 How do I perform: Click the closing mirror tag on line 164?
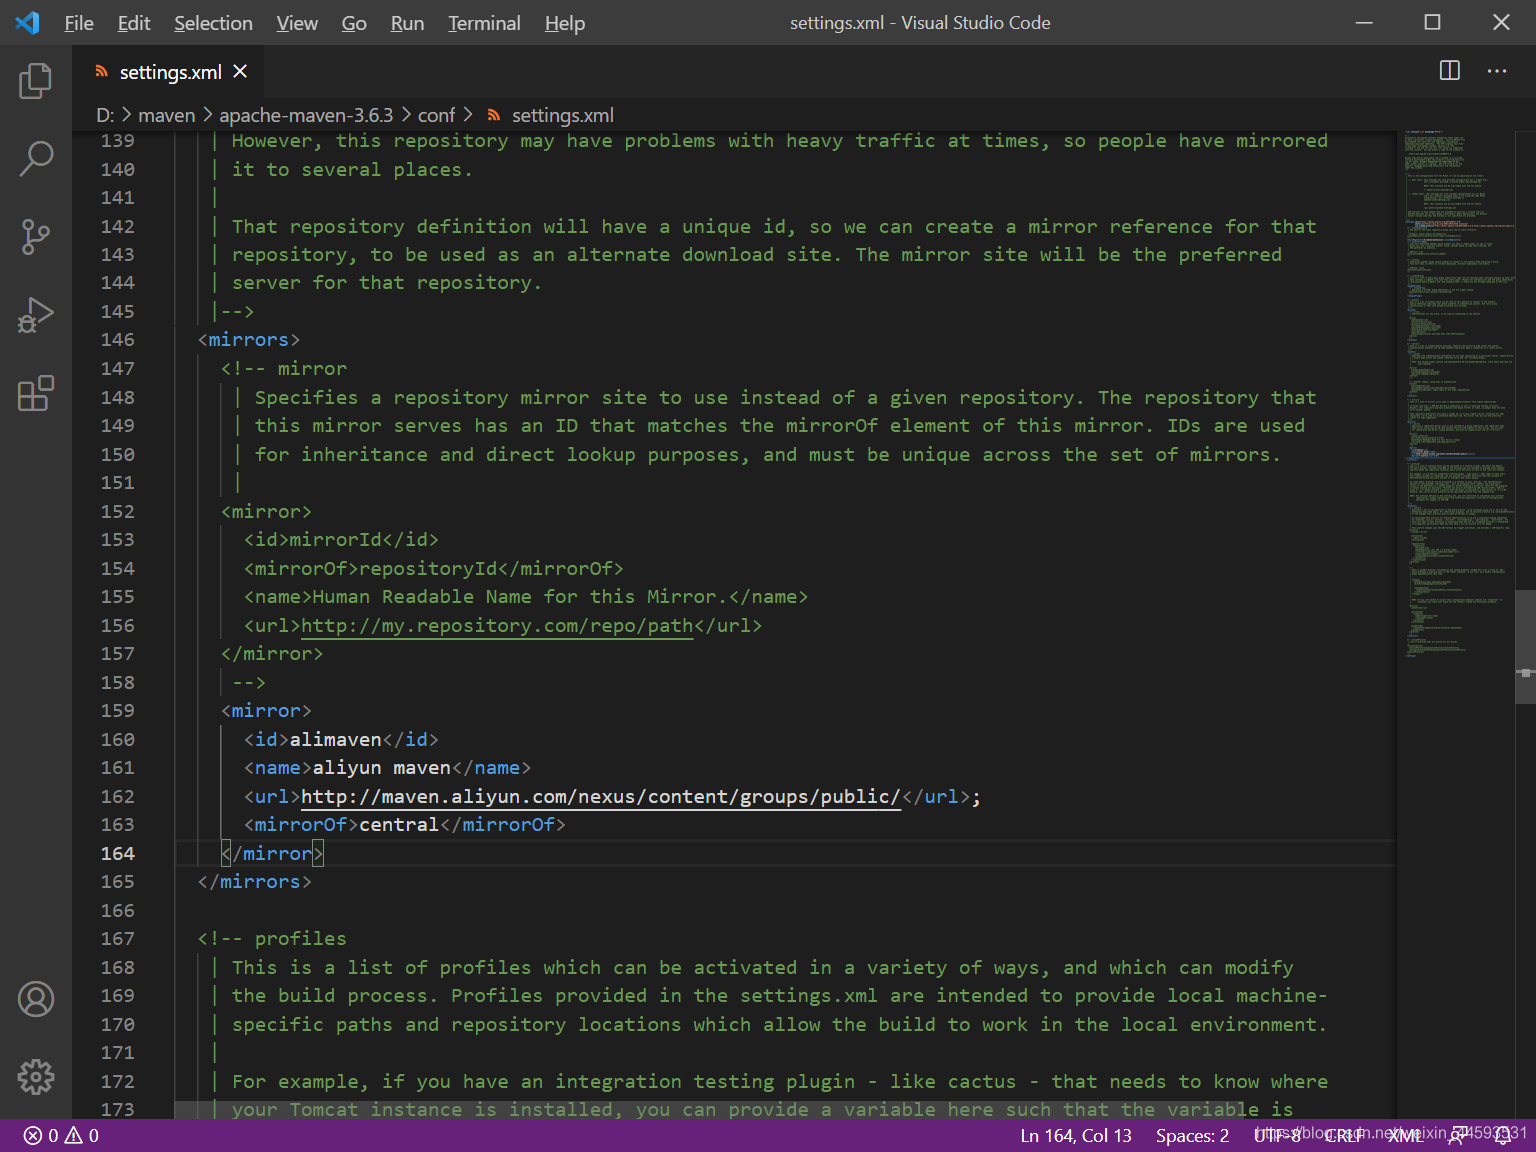272,854
